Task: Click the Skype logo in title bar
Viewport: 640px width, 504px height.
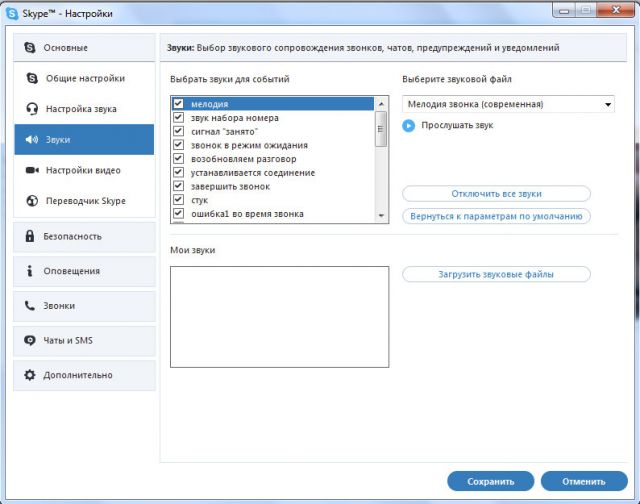Action: tap(12, 13)
